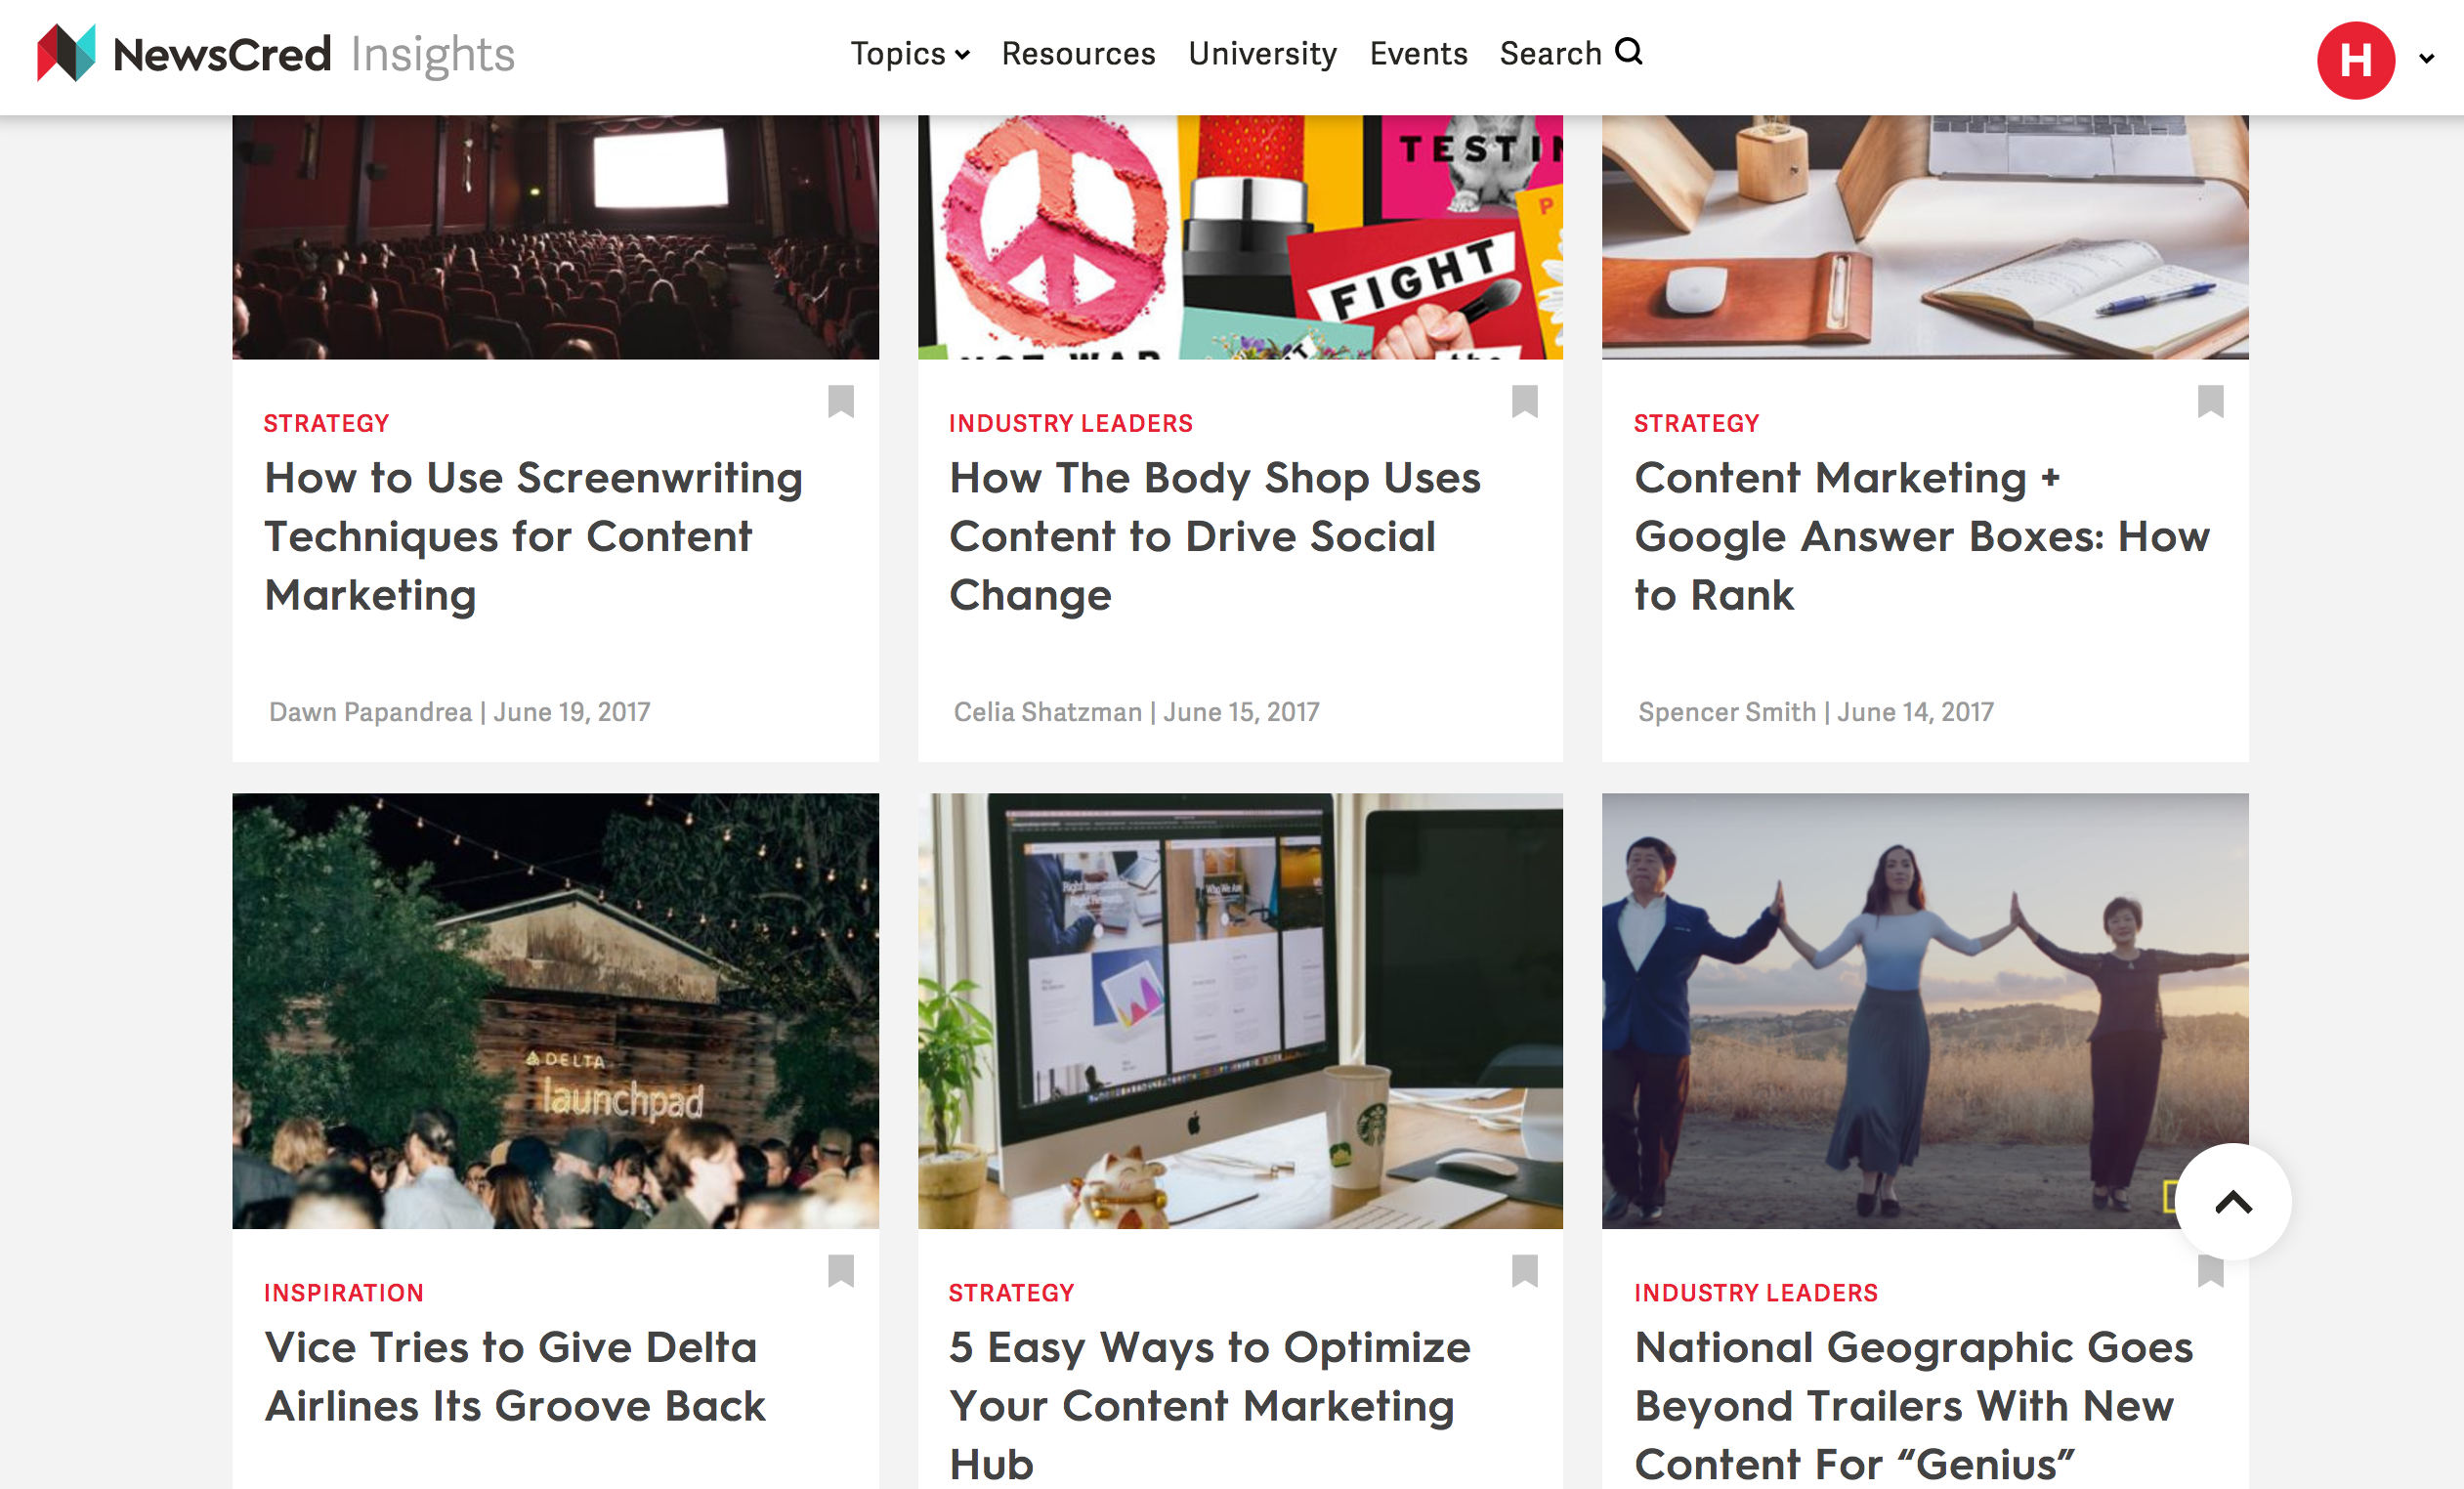Click STRATEGY tag on Content Marketing Hub article
Screen dimensions: 2464x1489
1011,1293
